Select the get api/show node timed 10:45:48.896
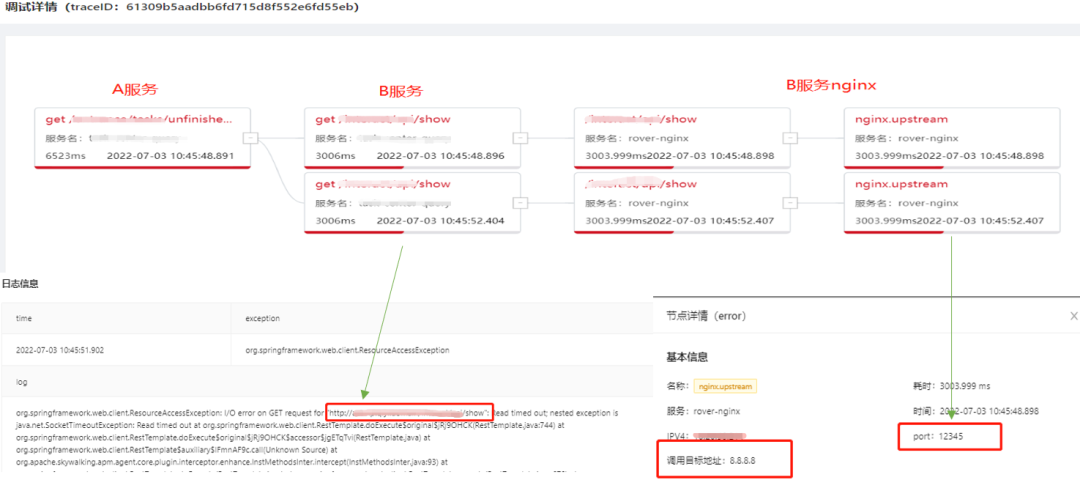Screen dimensions: 1080x480 pos(413,138)
